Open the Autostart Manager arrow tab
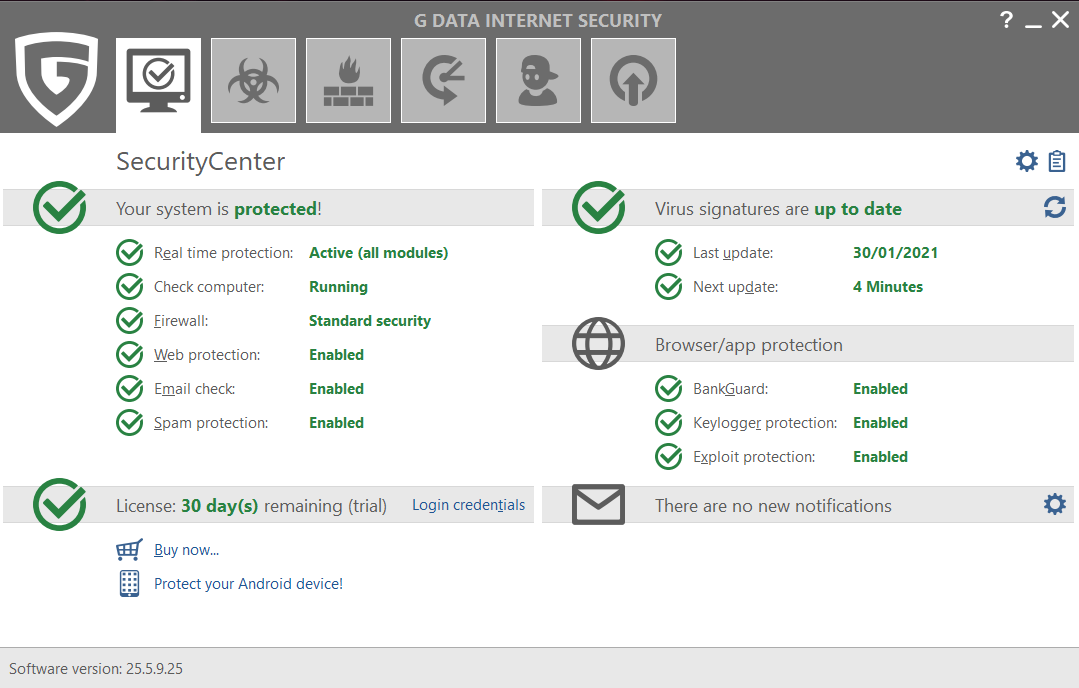This screenshot has height=688, width=1079. point(633,80)
